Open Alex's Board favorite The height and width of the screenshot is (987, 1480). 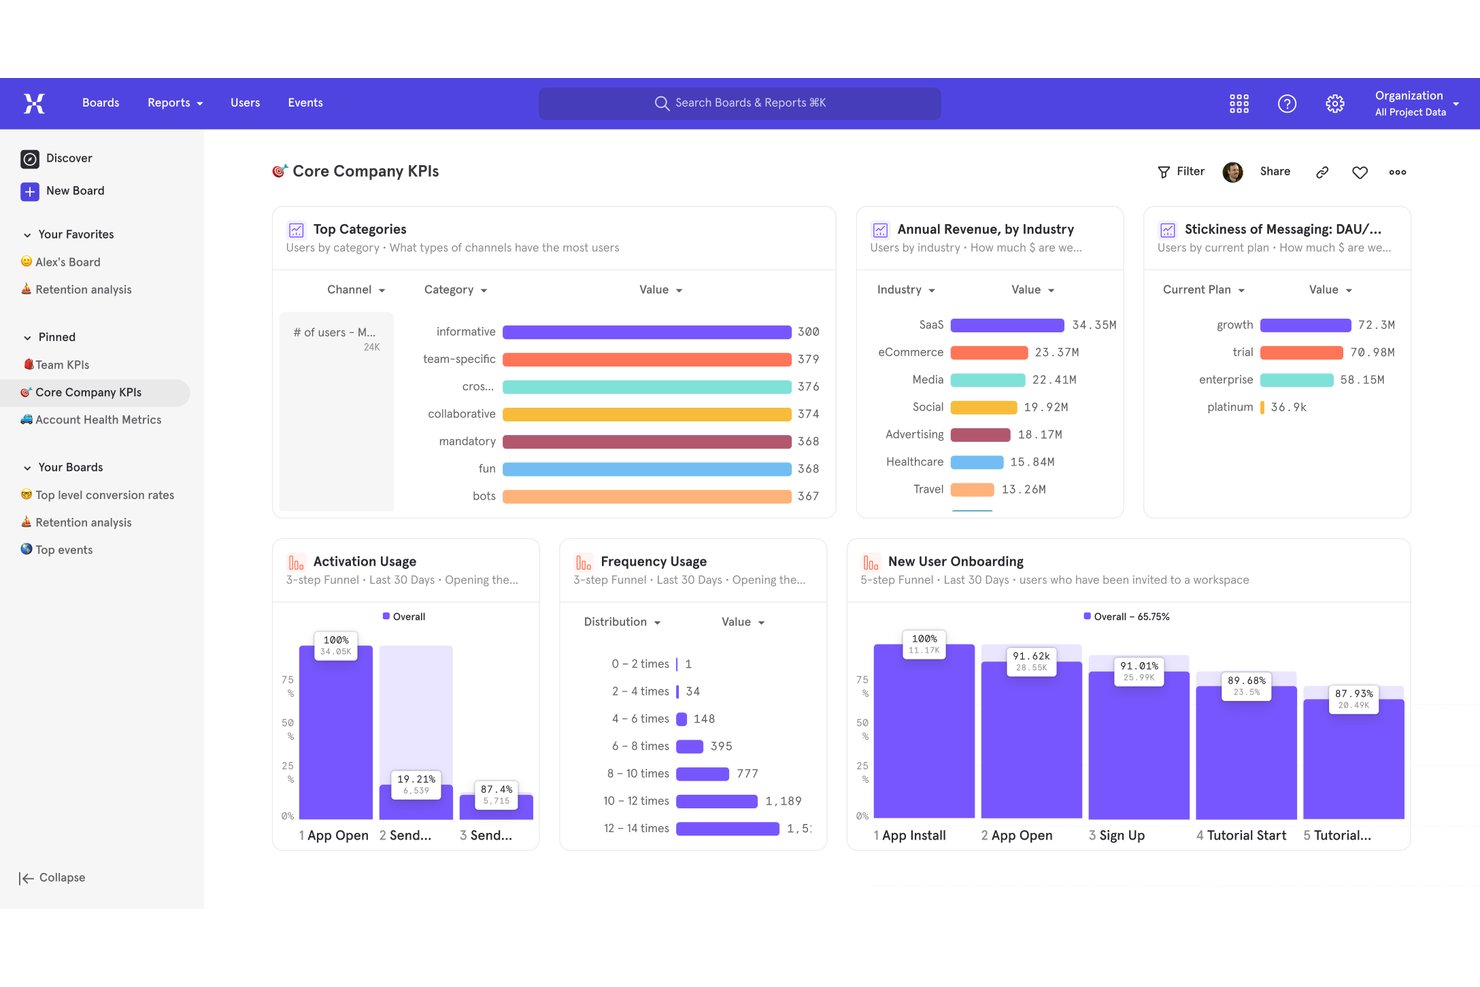click(68, 262)
